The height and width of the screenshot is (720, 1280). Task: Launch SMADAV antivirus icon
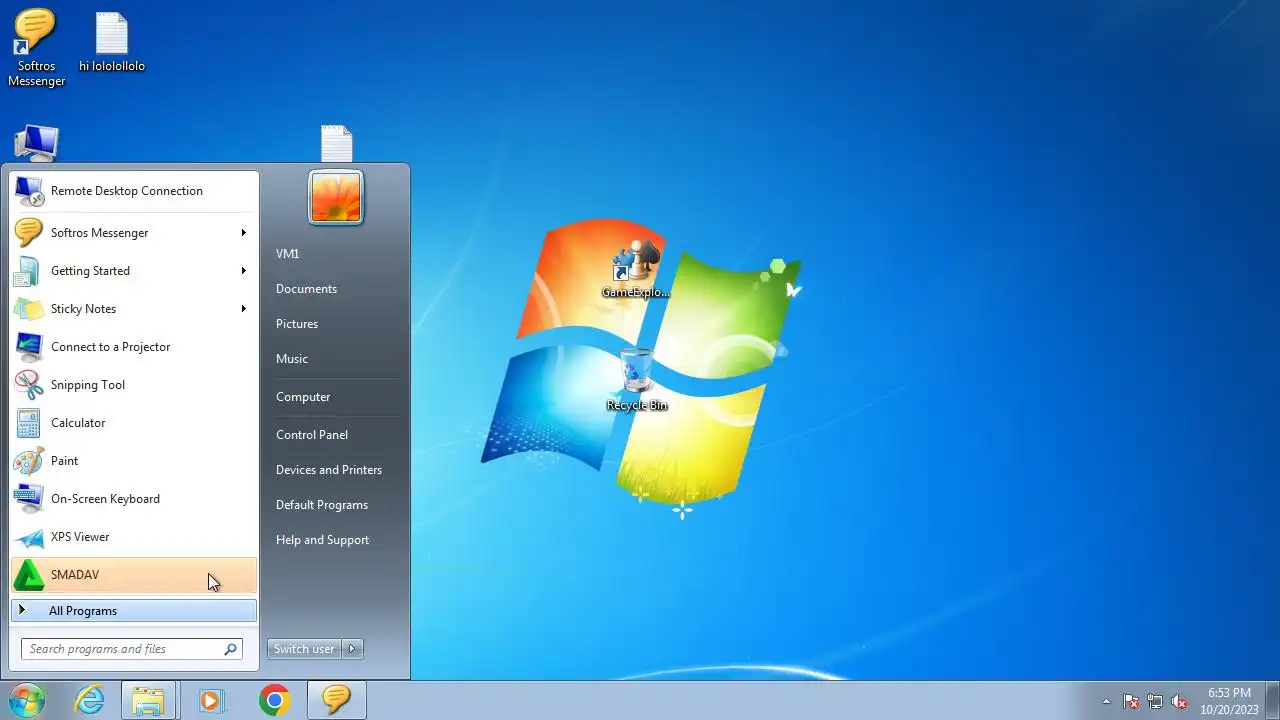coord(29,575)
